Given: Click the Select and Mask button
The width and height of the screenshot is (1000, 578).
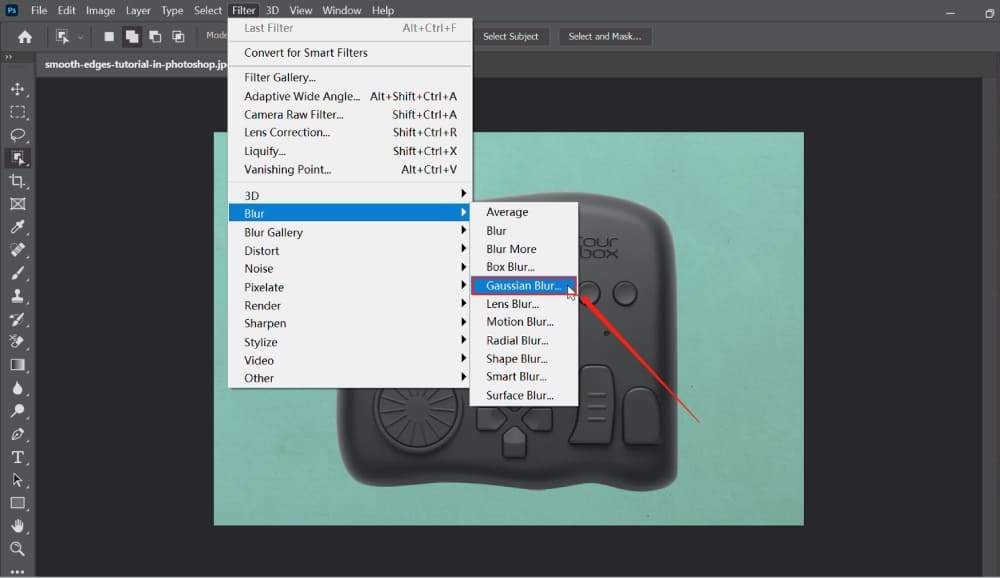Looking at the screenshot, I should (x=604, y=35).
